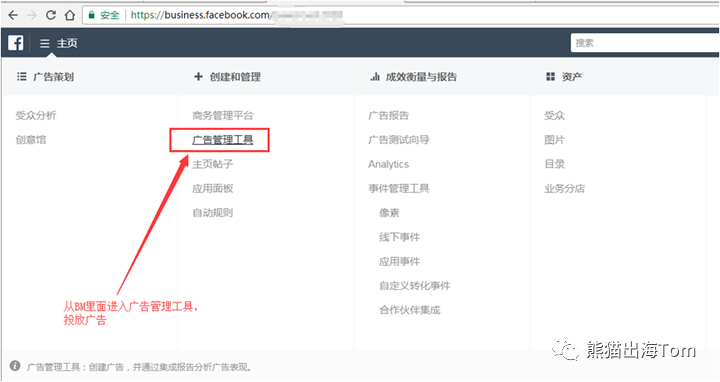Open 广告测试向导 link
720x382 pixels.
399,140
